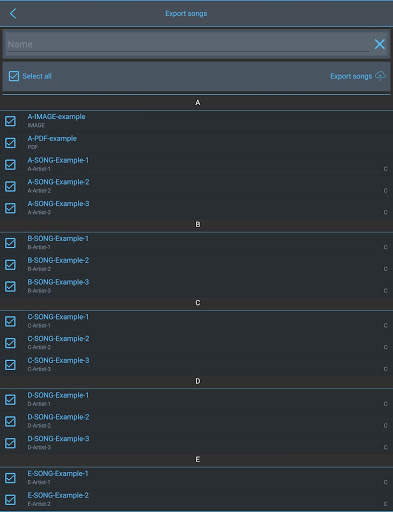Viewport: 393px width, 512px height.
Task: Uncheck the B-SONG-Example-1 checkbox
Action: point(10,243)
